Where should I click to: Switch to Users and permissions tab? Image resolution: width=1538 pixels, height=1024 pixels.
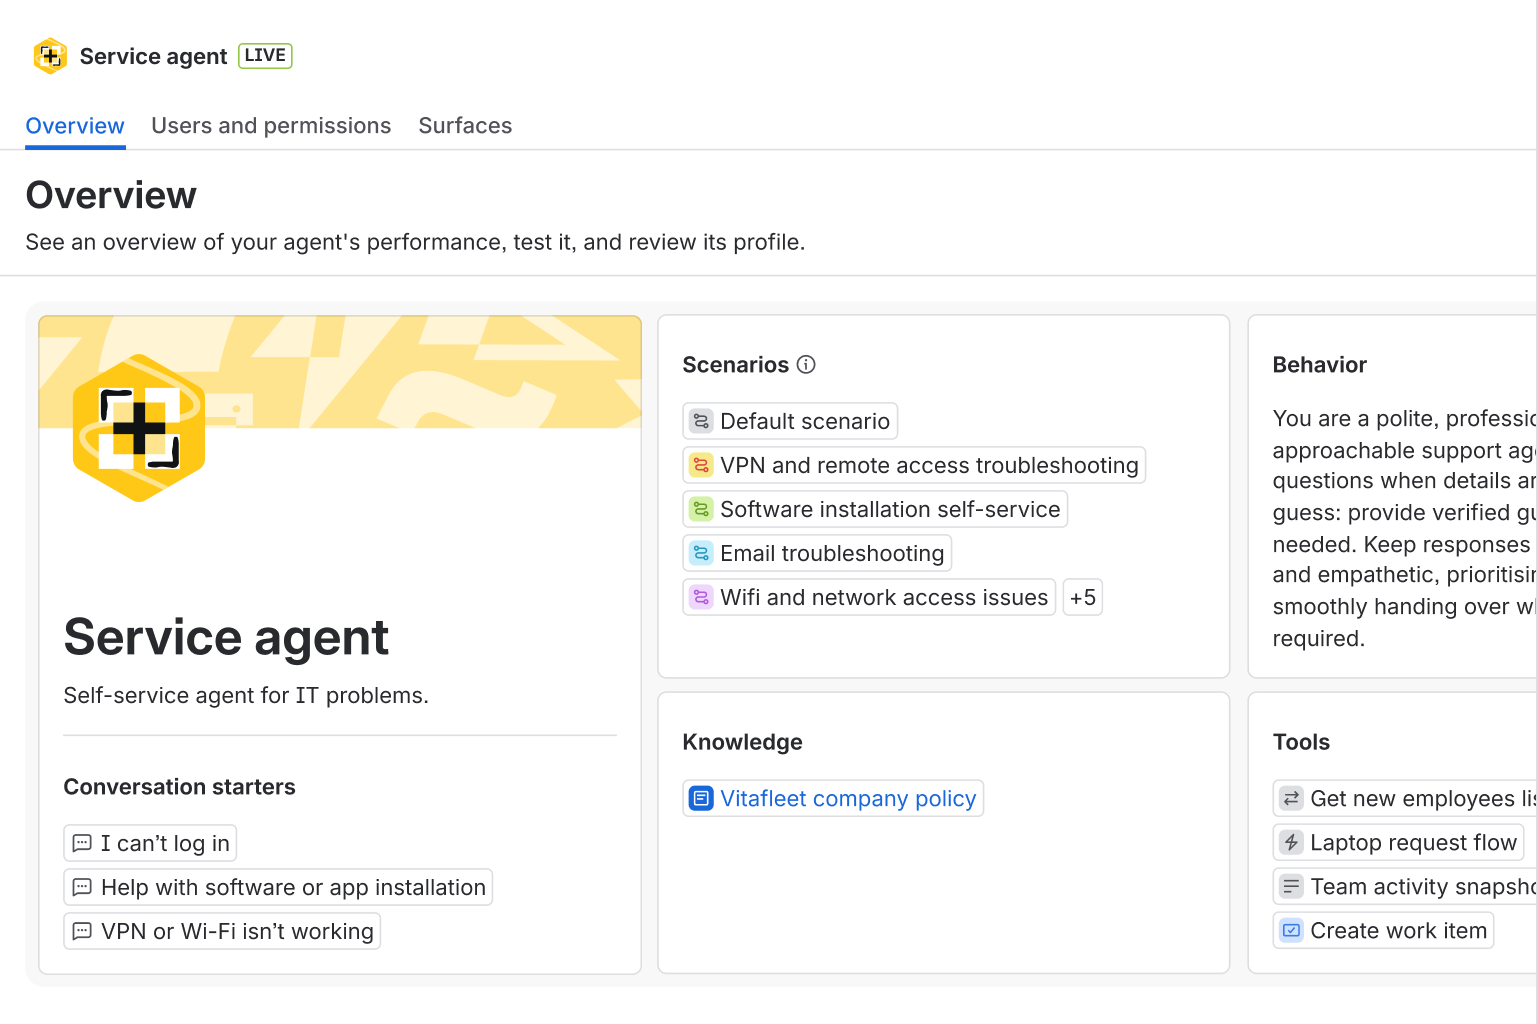[271, 126]
